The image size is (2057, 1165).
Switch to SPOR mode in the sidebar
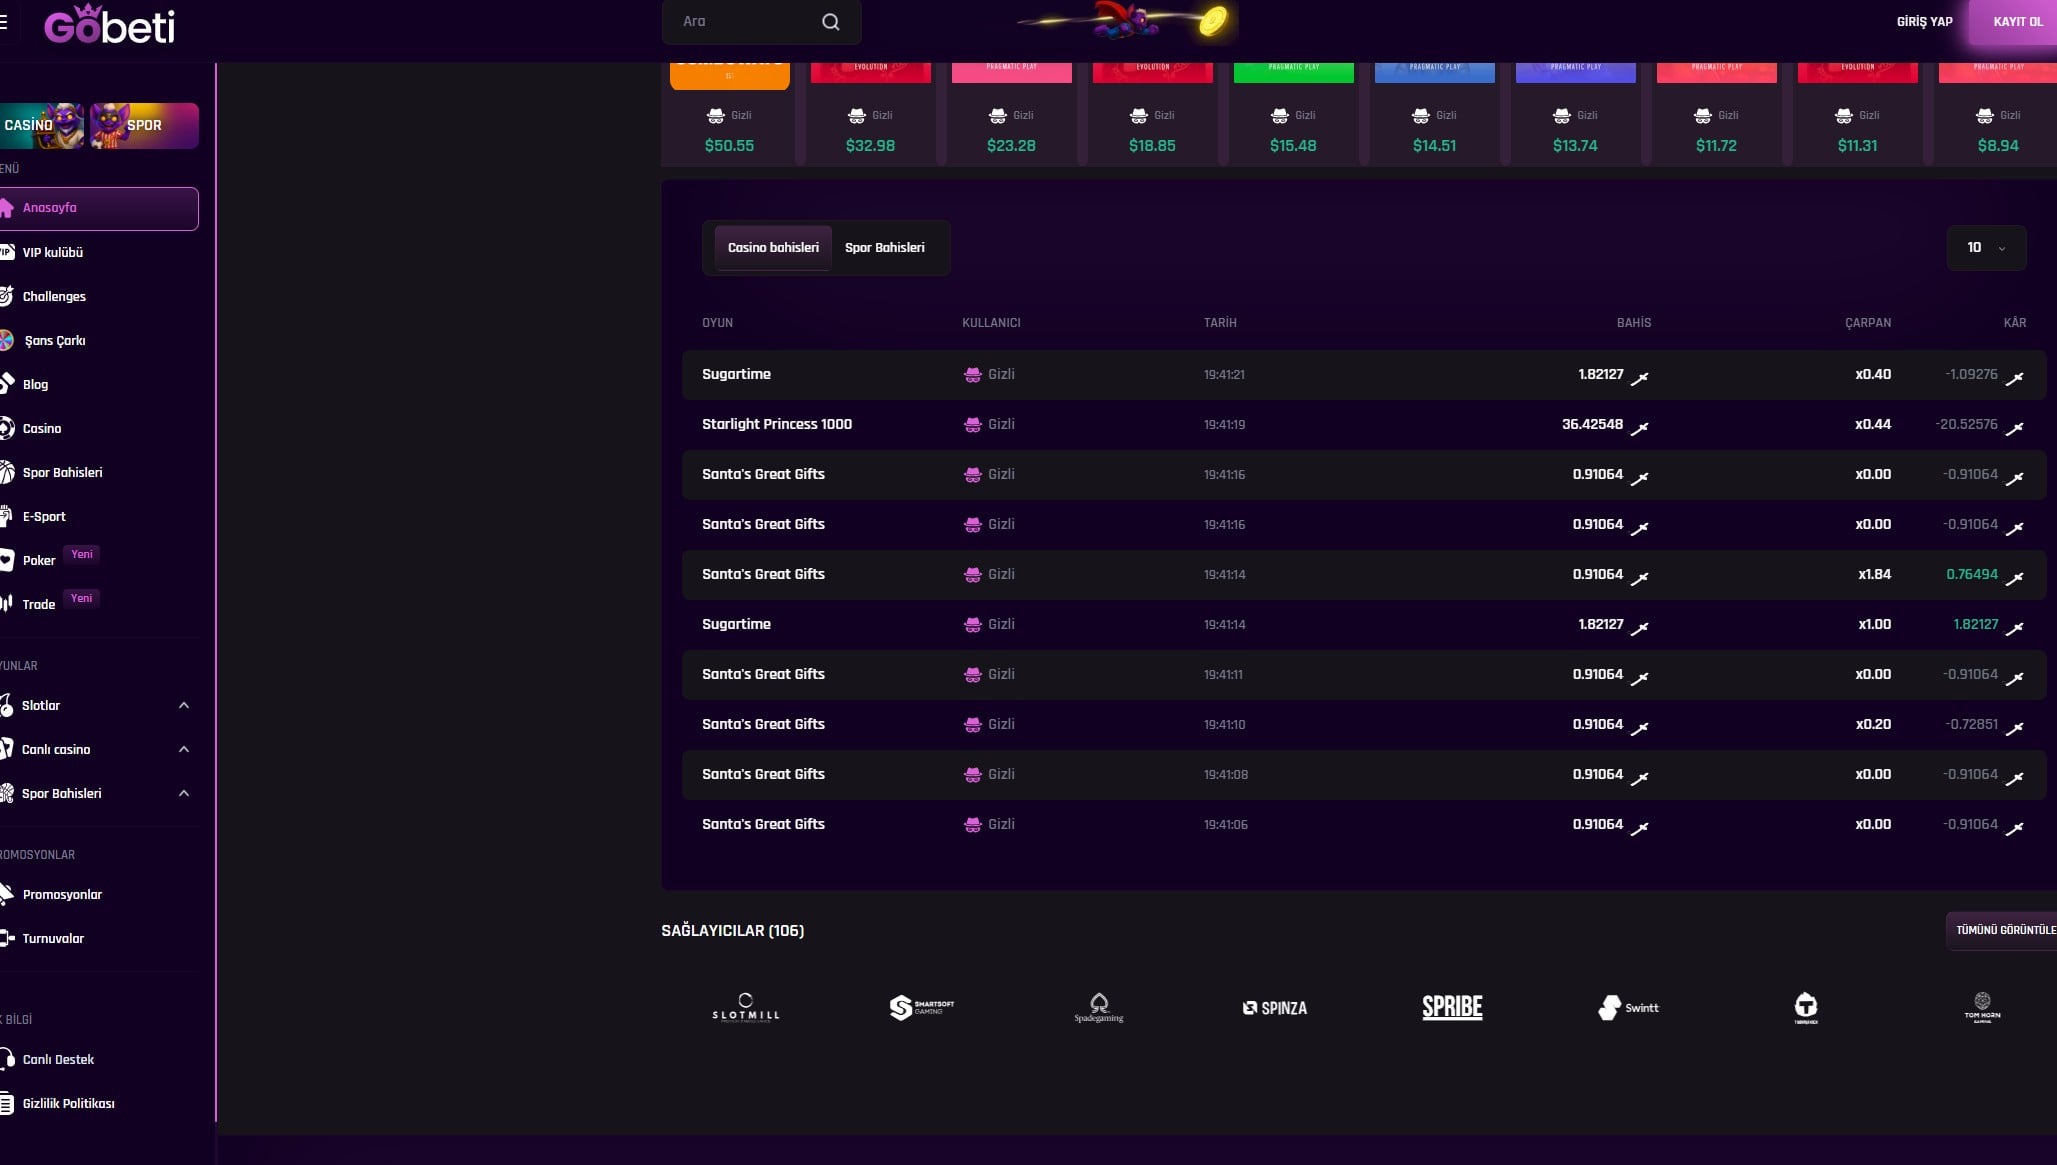tap(143, 125)
